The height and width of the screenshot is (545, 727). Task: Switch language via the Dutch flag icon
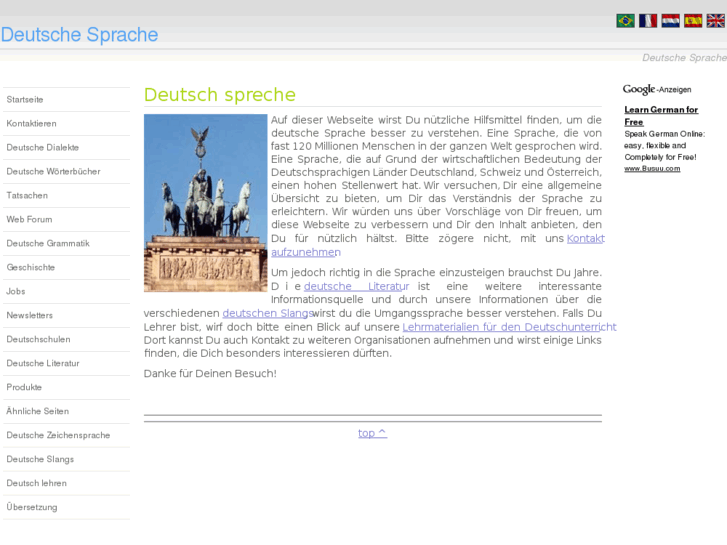click(x=670, y=20)
